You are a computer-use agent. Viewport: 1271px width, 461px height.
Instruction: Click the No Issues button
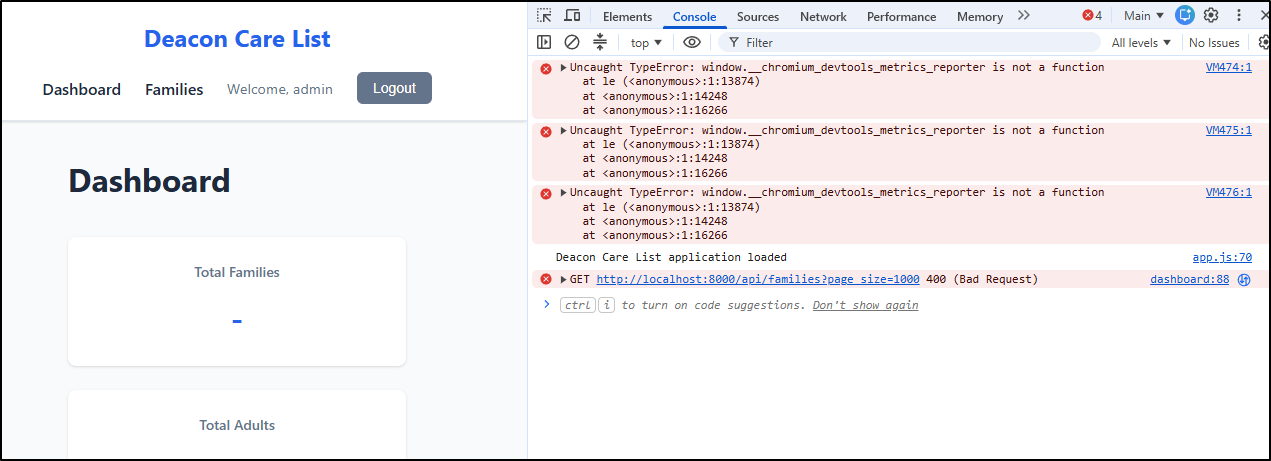(x=1214, y=43)
